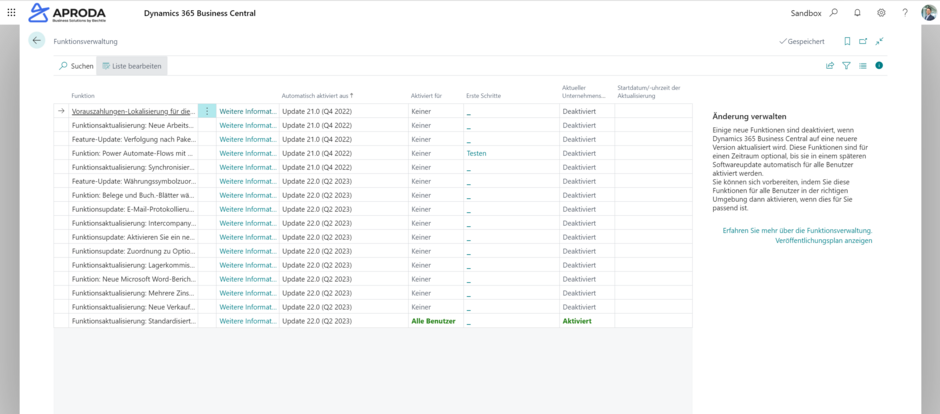Open Weitere Informationen for Vorauszahlungen-Lokalisierung row
Image resolution: width=940 pixels, height=414 pixels.
(248, 111)
